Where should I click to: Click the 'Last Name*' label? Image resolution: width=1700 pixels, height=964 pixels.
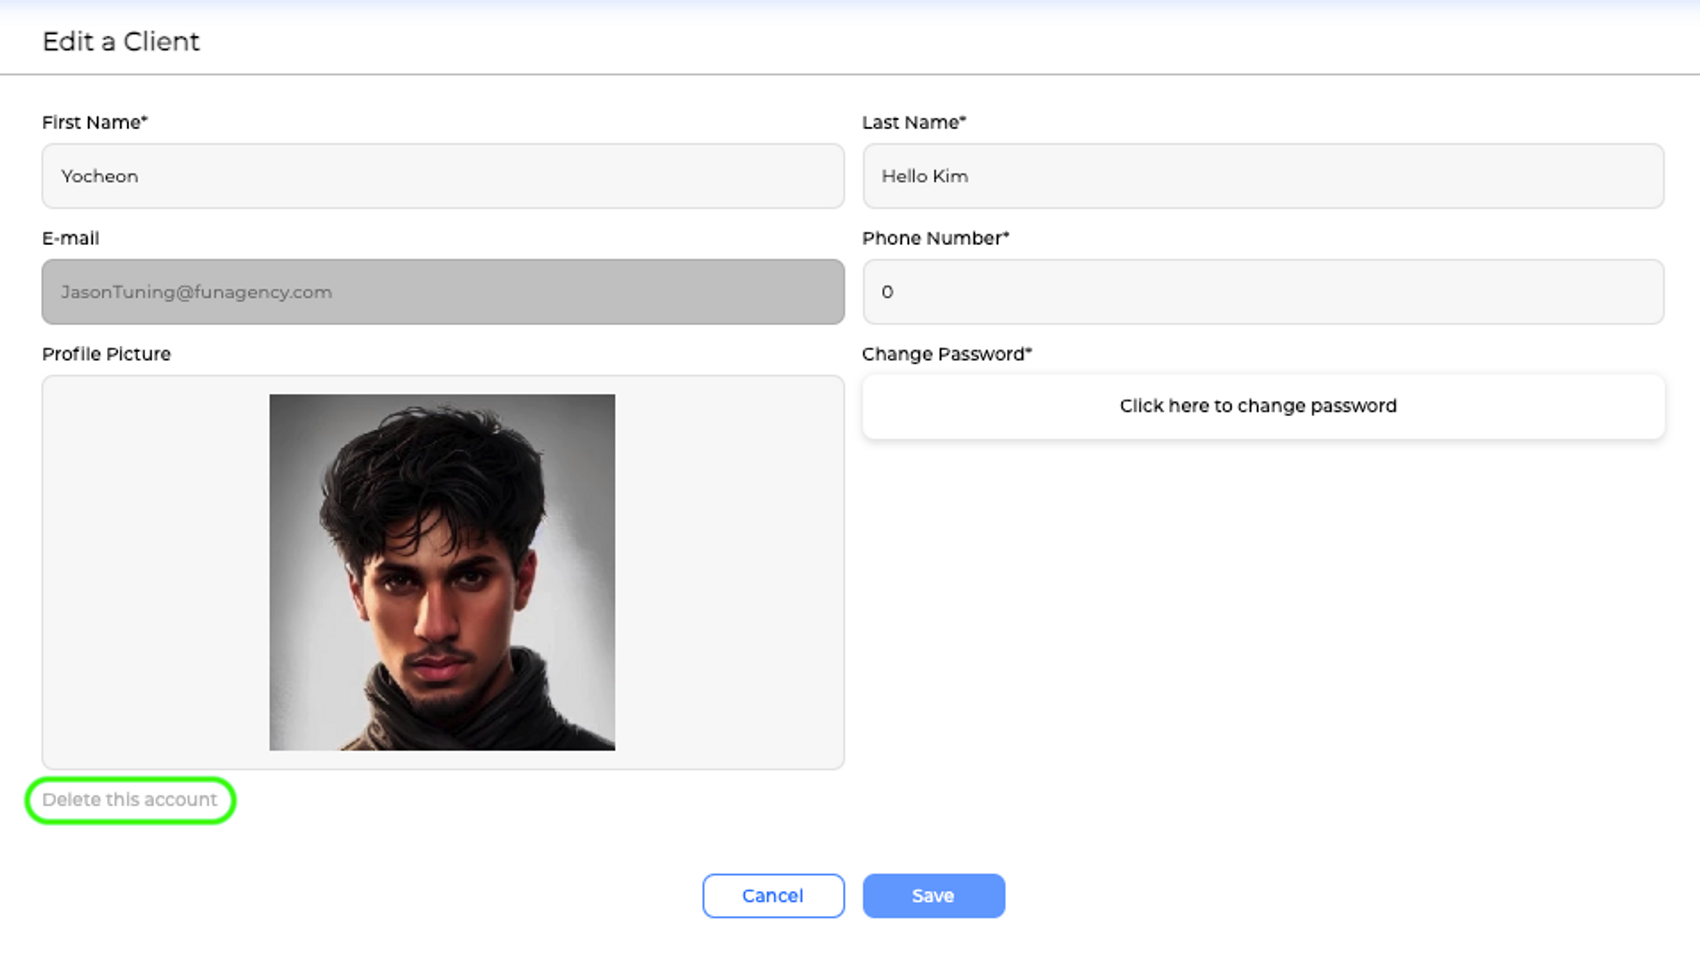point(914,122)
